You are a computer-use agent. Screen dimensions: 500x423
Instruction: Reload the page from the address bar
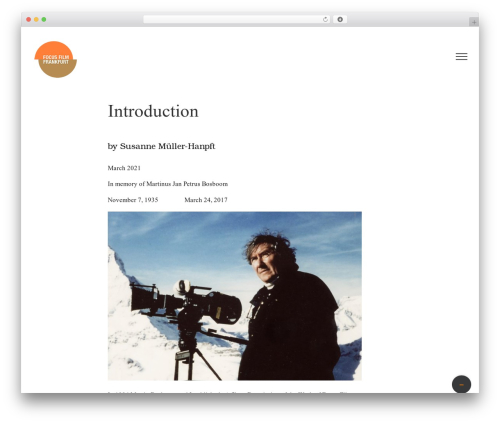coord(325,19)
